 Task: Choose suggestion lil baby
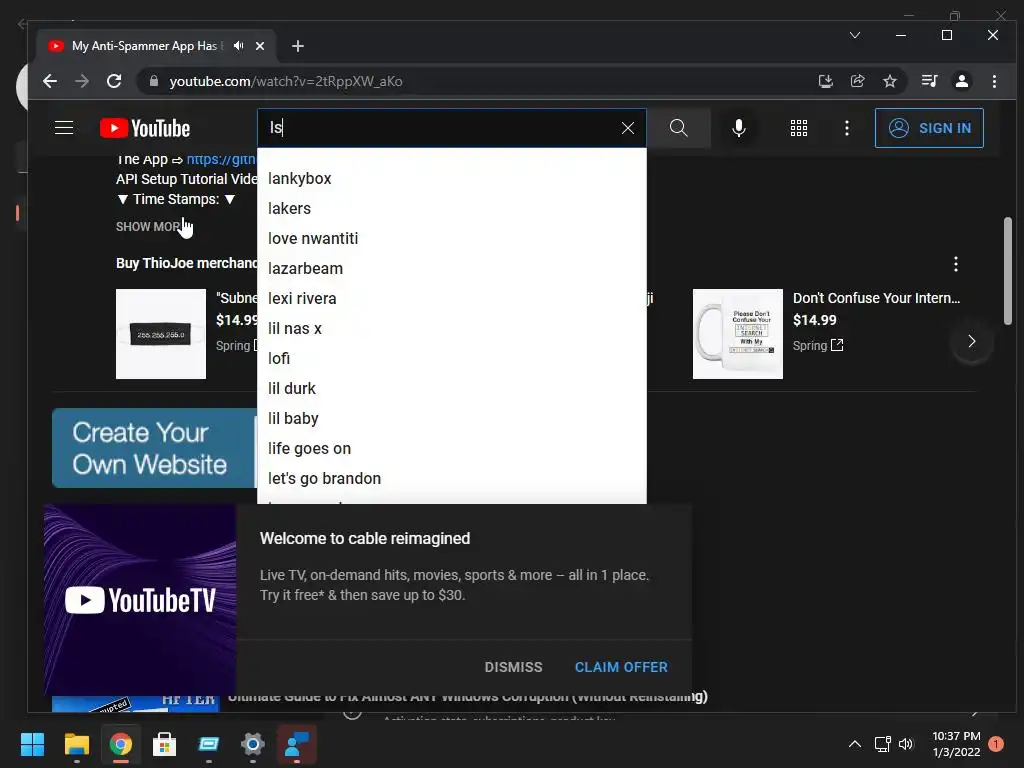click(x=452, y=419)
